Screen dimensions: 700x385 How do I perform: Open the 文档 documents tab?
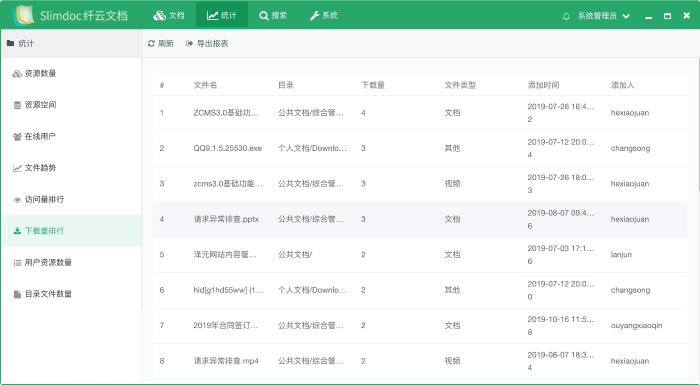point(169,15)
